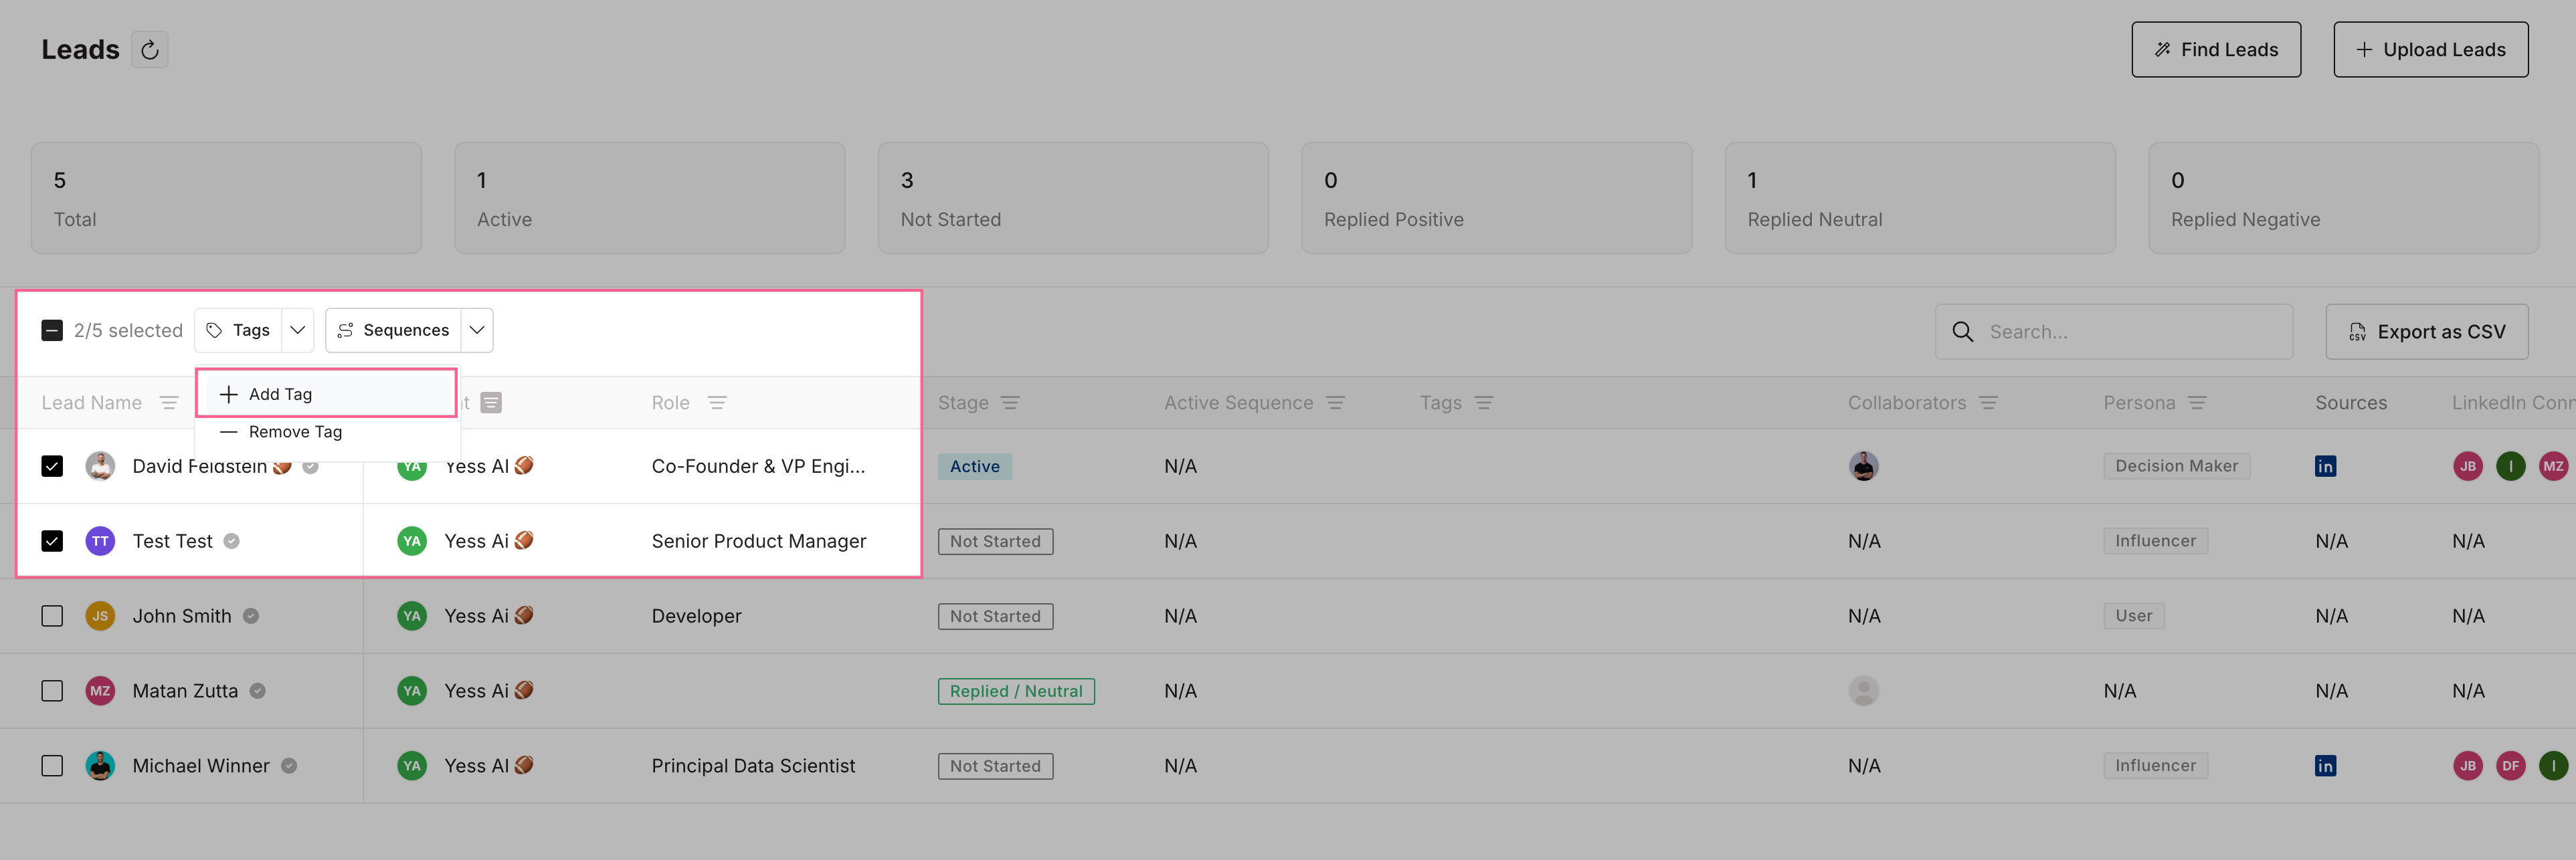The image size is (2576, 860).
Task: Click the Replied / Neutral stage badge
Action: coord(1015,691)
